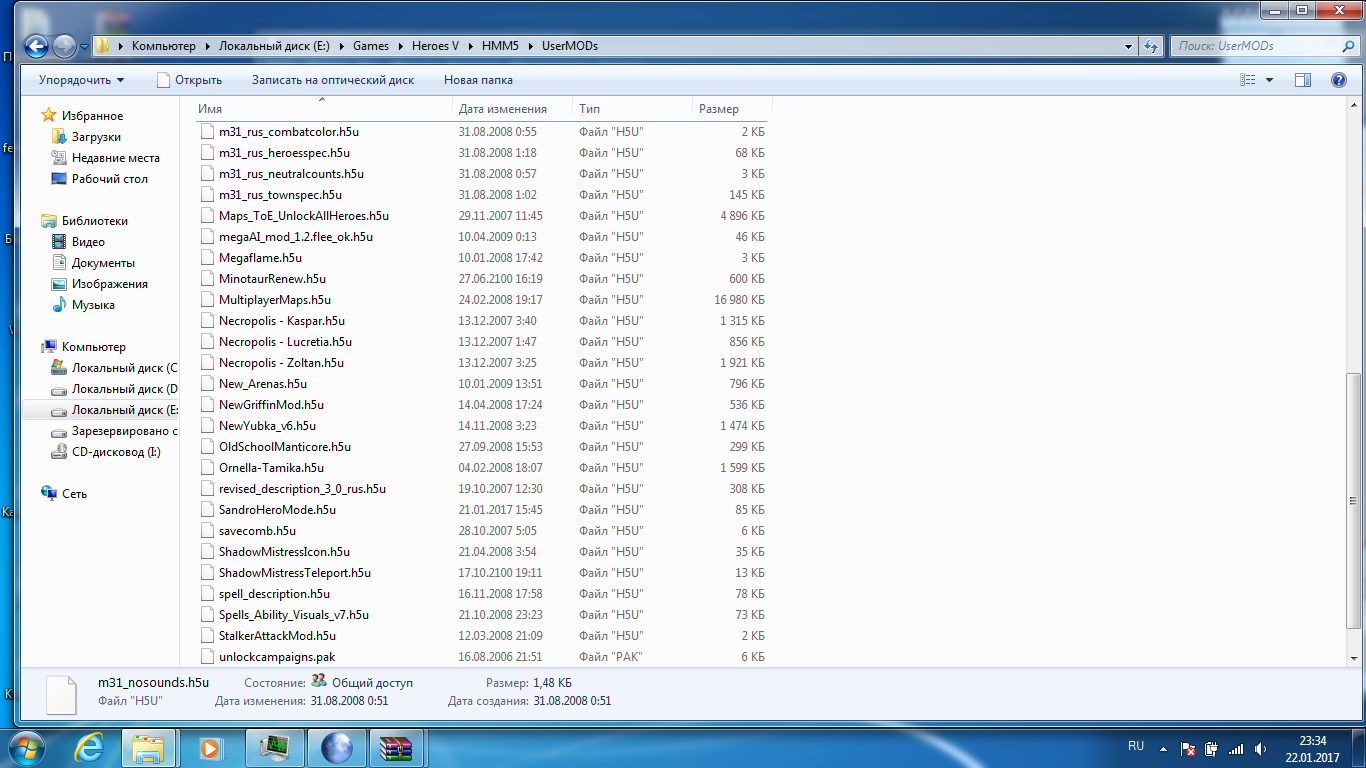
Task: Click the RU language indicator
Action: point(1136,746)
